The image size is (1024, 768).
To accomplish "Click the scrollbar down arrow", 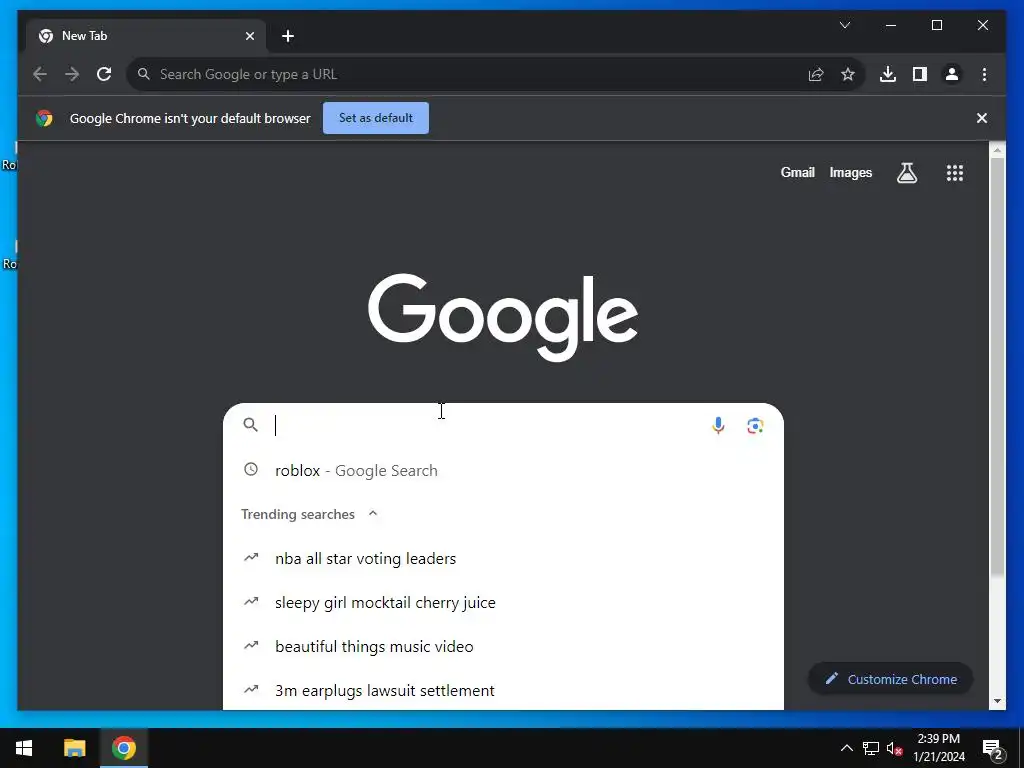I will click(997, 701).
